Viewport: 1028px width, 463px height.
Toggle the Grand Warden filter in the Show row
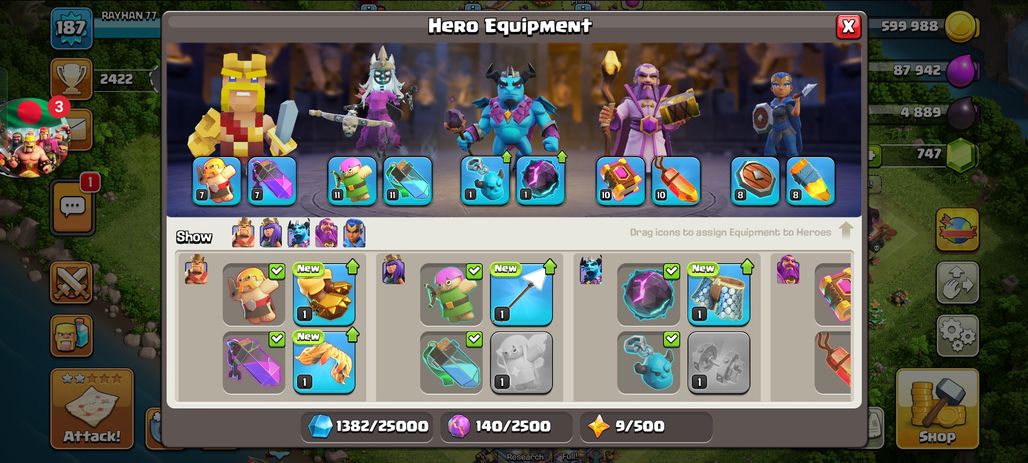(x=326, y=233)
